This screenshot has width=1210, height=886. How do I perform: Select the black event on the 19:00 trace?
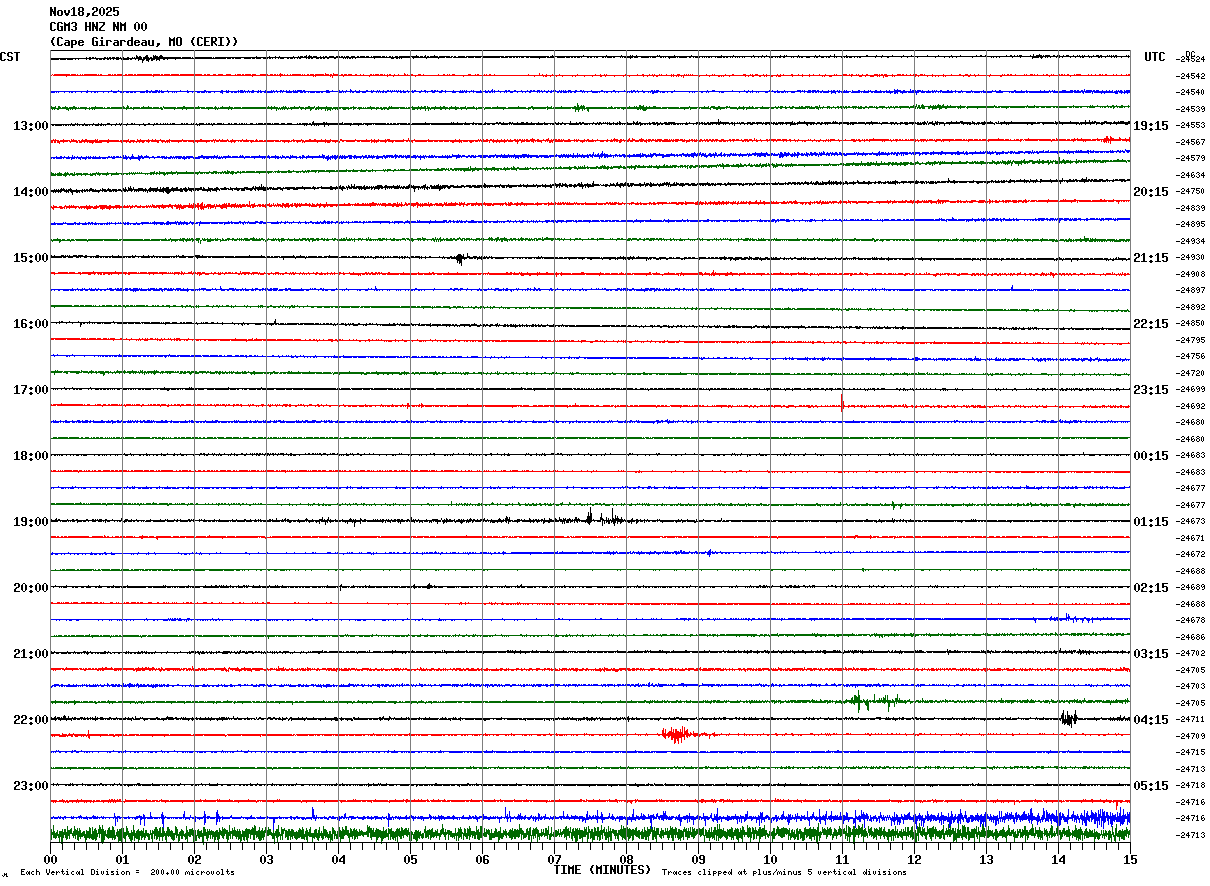point(602,517)
